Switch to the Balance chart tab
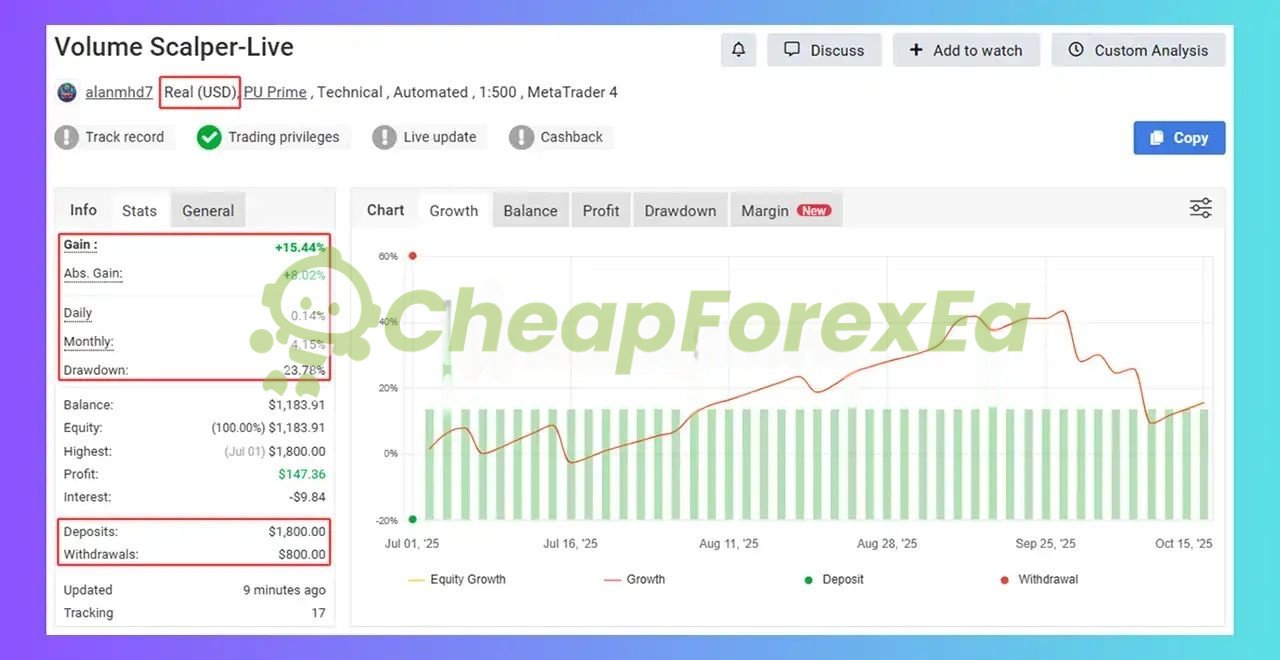Viewport: 1280px width, 660px height. (x=530, y=211)
